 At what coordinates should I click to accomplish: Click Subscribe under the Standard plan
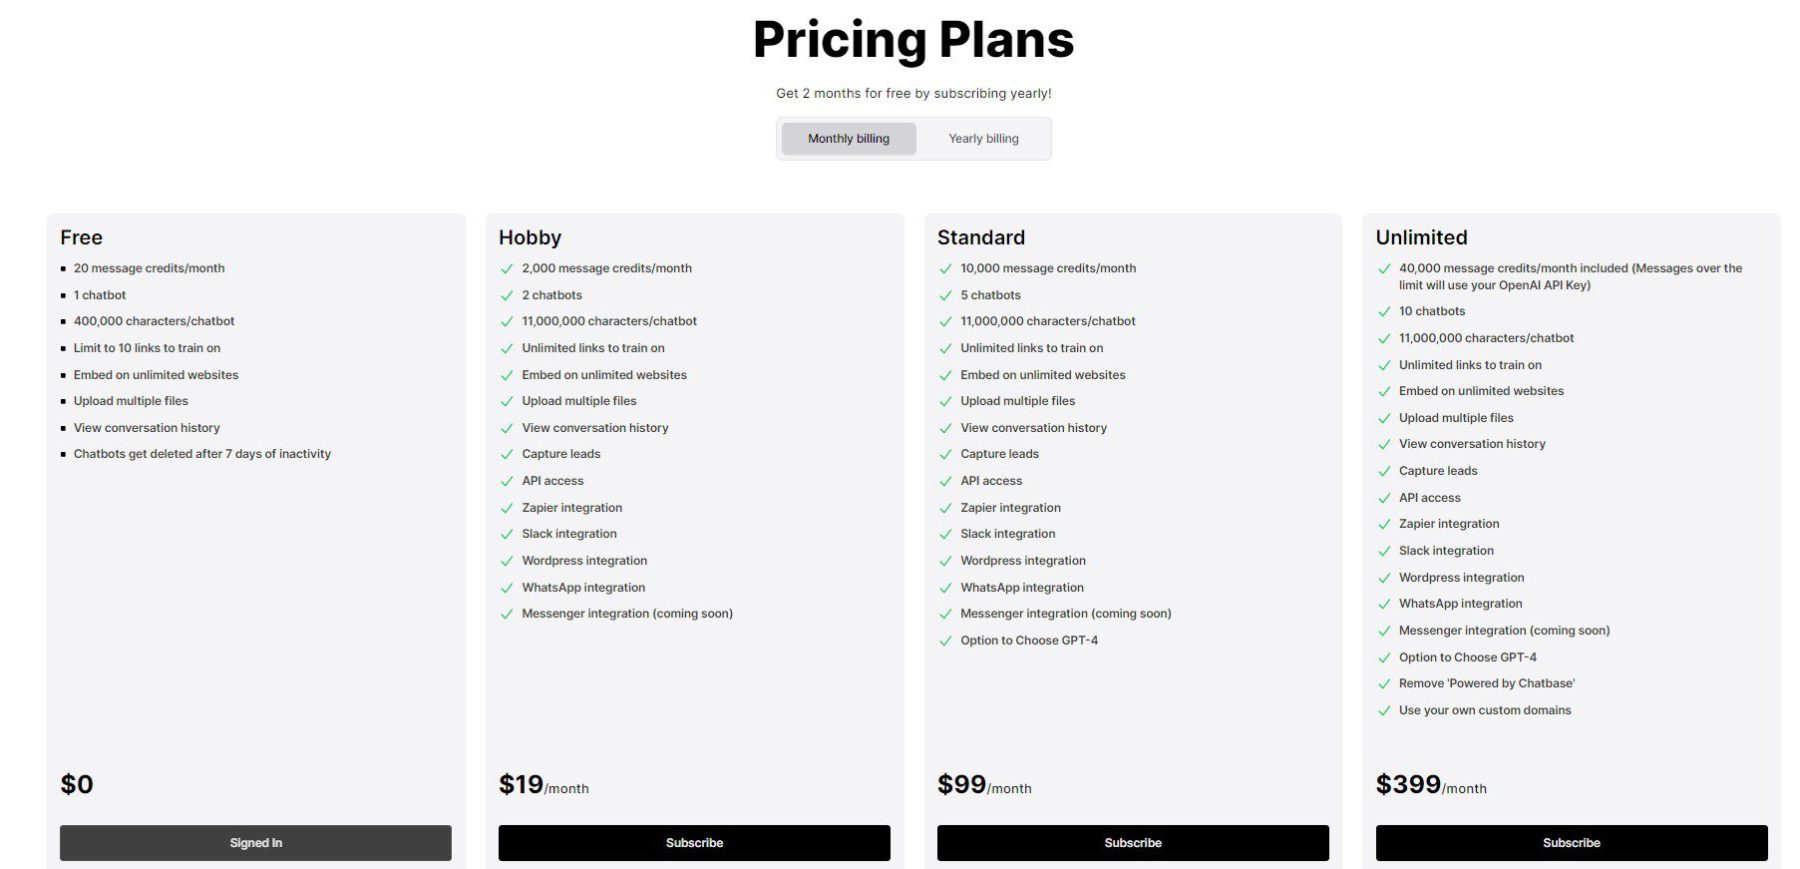pos(1132,842)
